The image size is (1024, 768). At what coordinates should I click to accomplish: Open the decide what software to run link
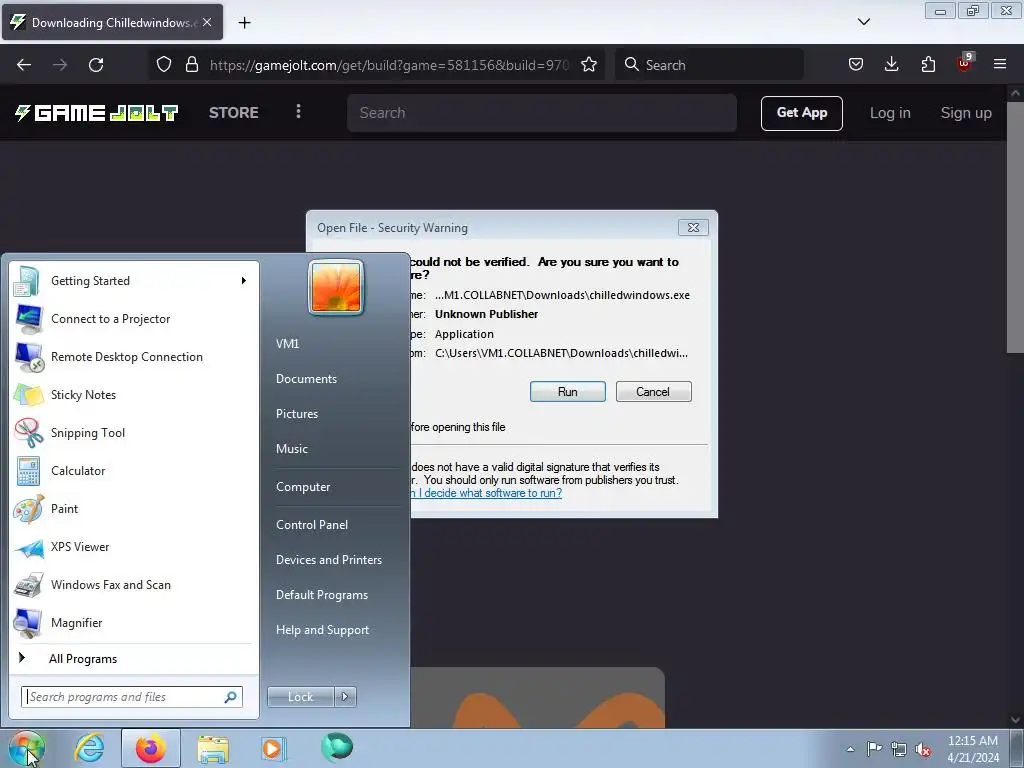point(487,493)
